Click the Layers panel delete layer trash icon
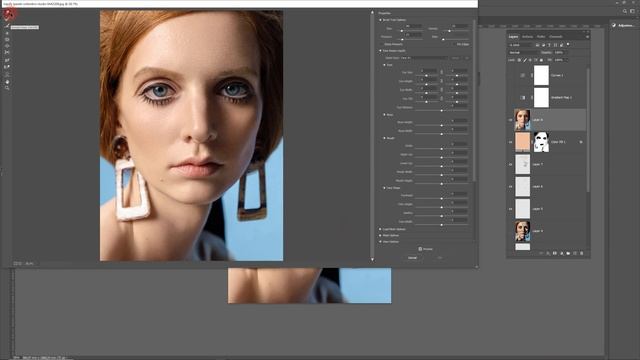 click(582, 253)
